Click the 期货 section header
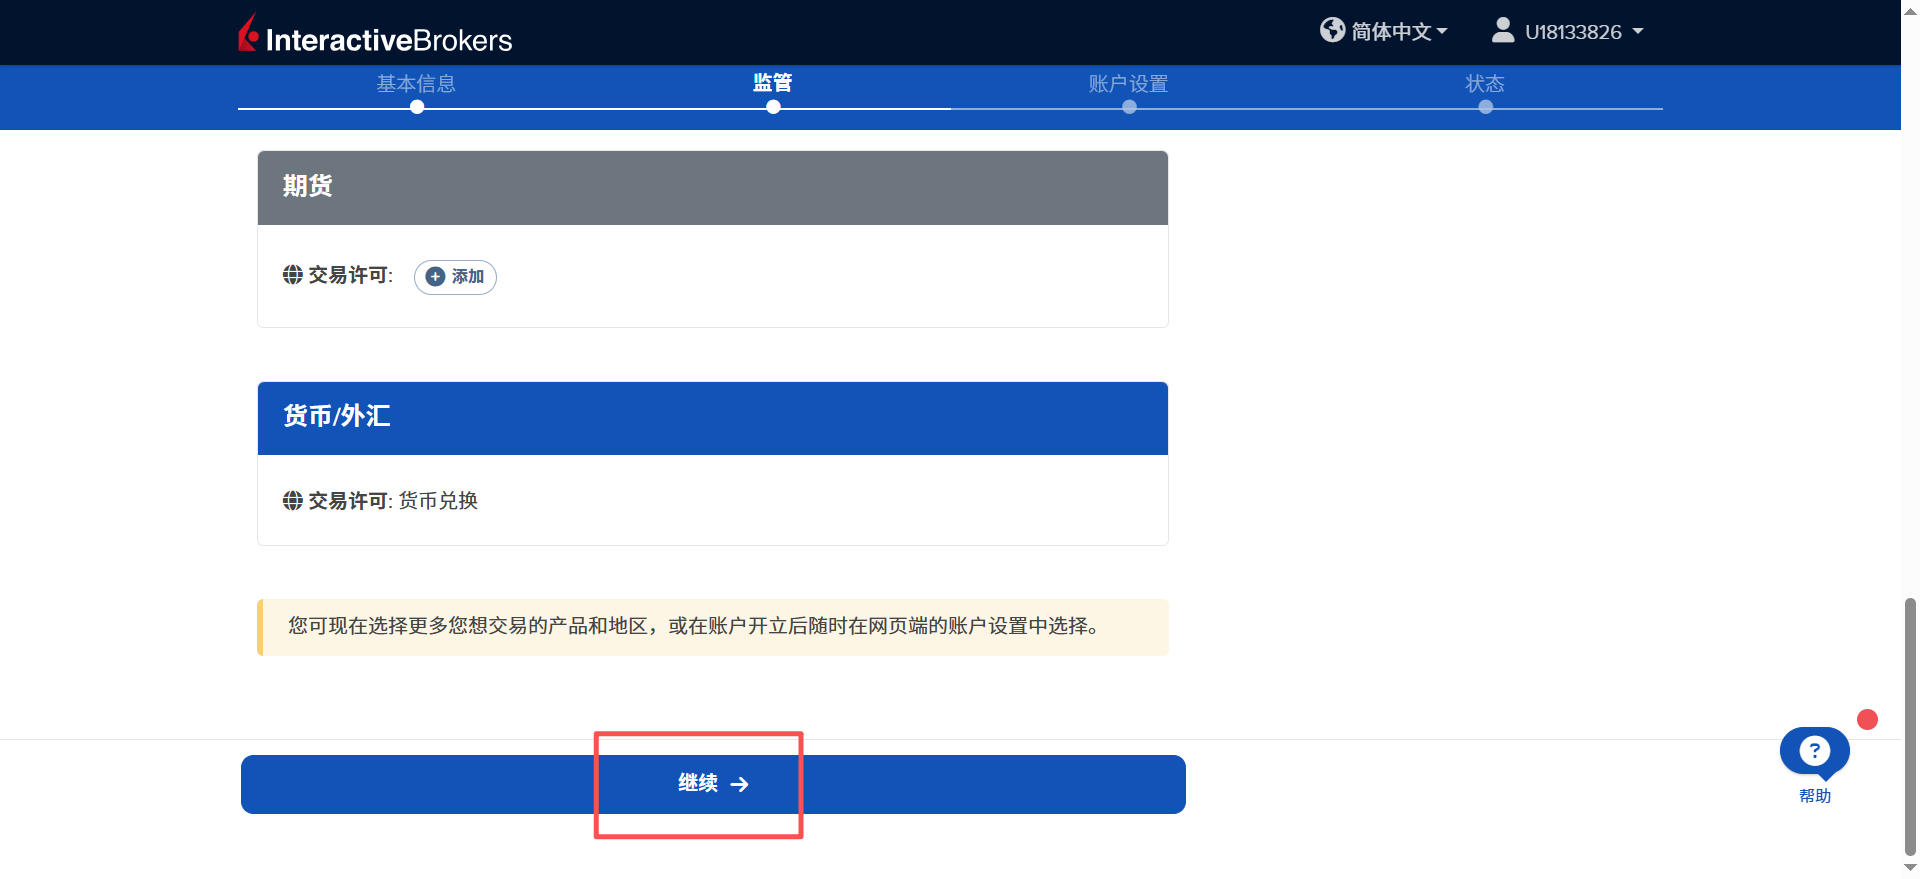 (x=712, y=187)
